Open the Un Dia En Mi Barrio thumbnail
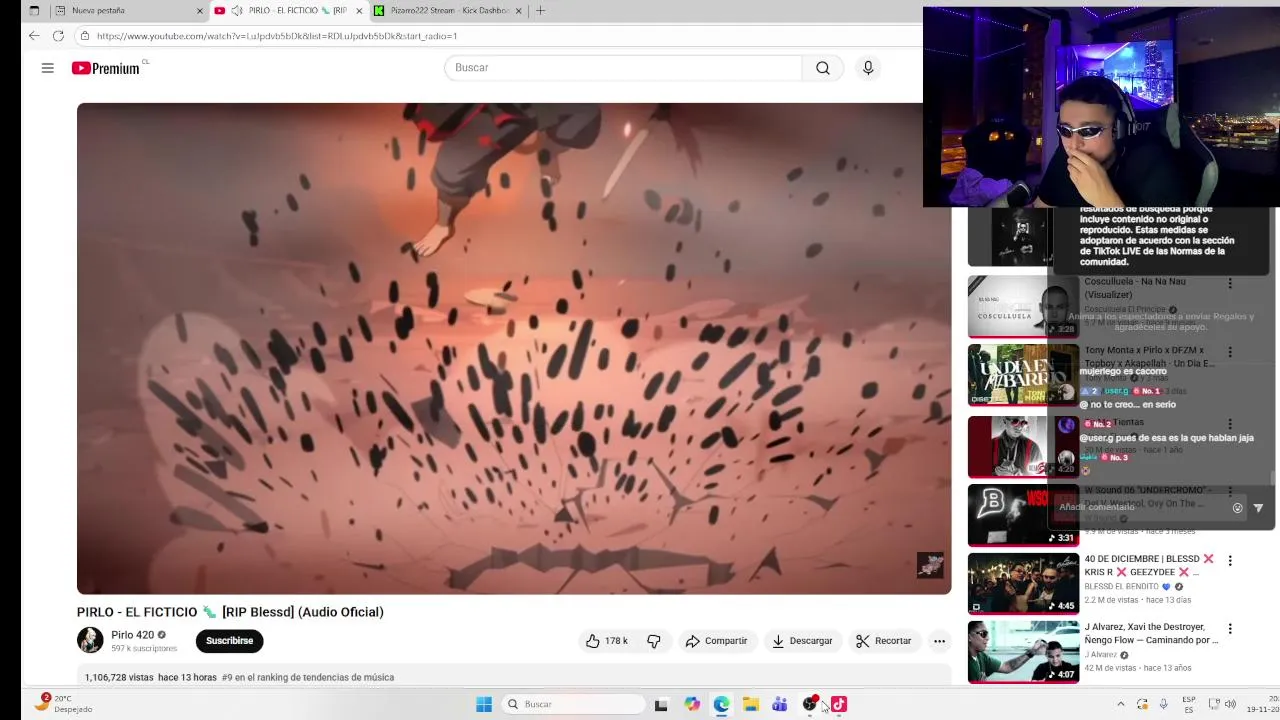This screenshot has height=720, width=1280. click(1023, 375)
